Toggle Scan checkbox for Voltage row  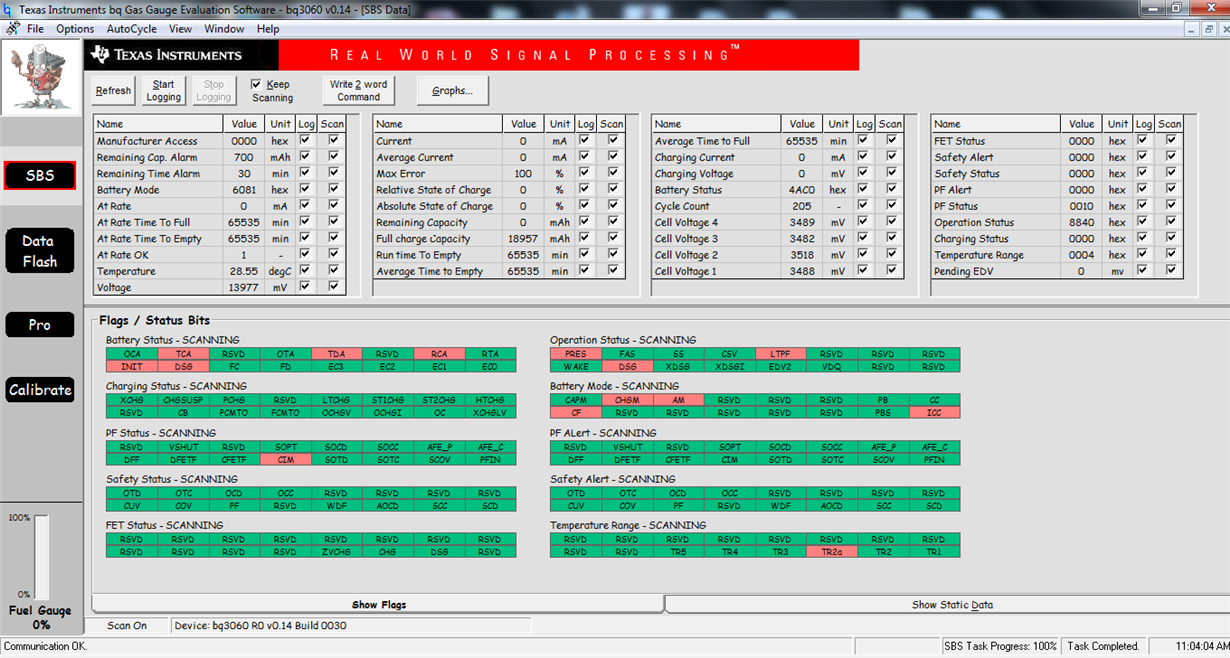334,287
